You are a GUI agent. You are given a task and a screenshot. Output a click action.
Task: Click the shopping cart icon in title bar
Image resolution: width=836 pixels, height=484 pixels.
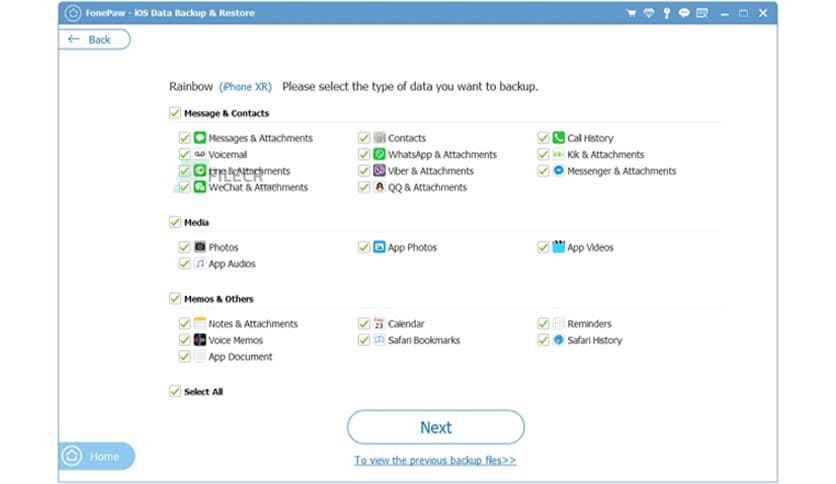pos(631,13)
